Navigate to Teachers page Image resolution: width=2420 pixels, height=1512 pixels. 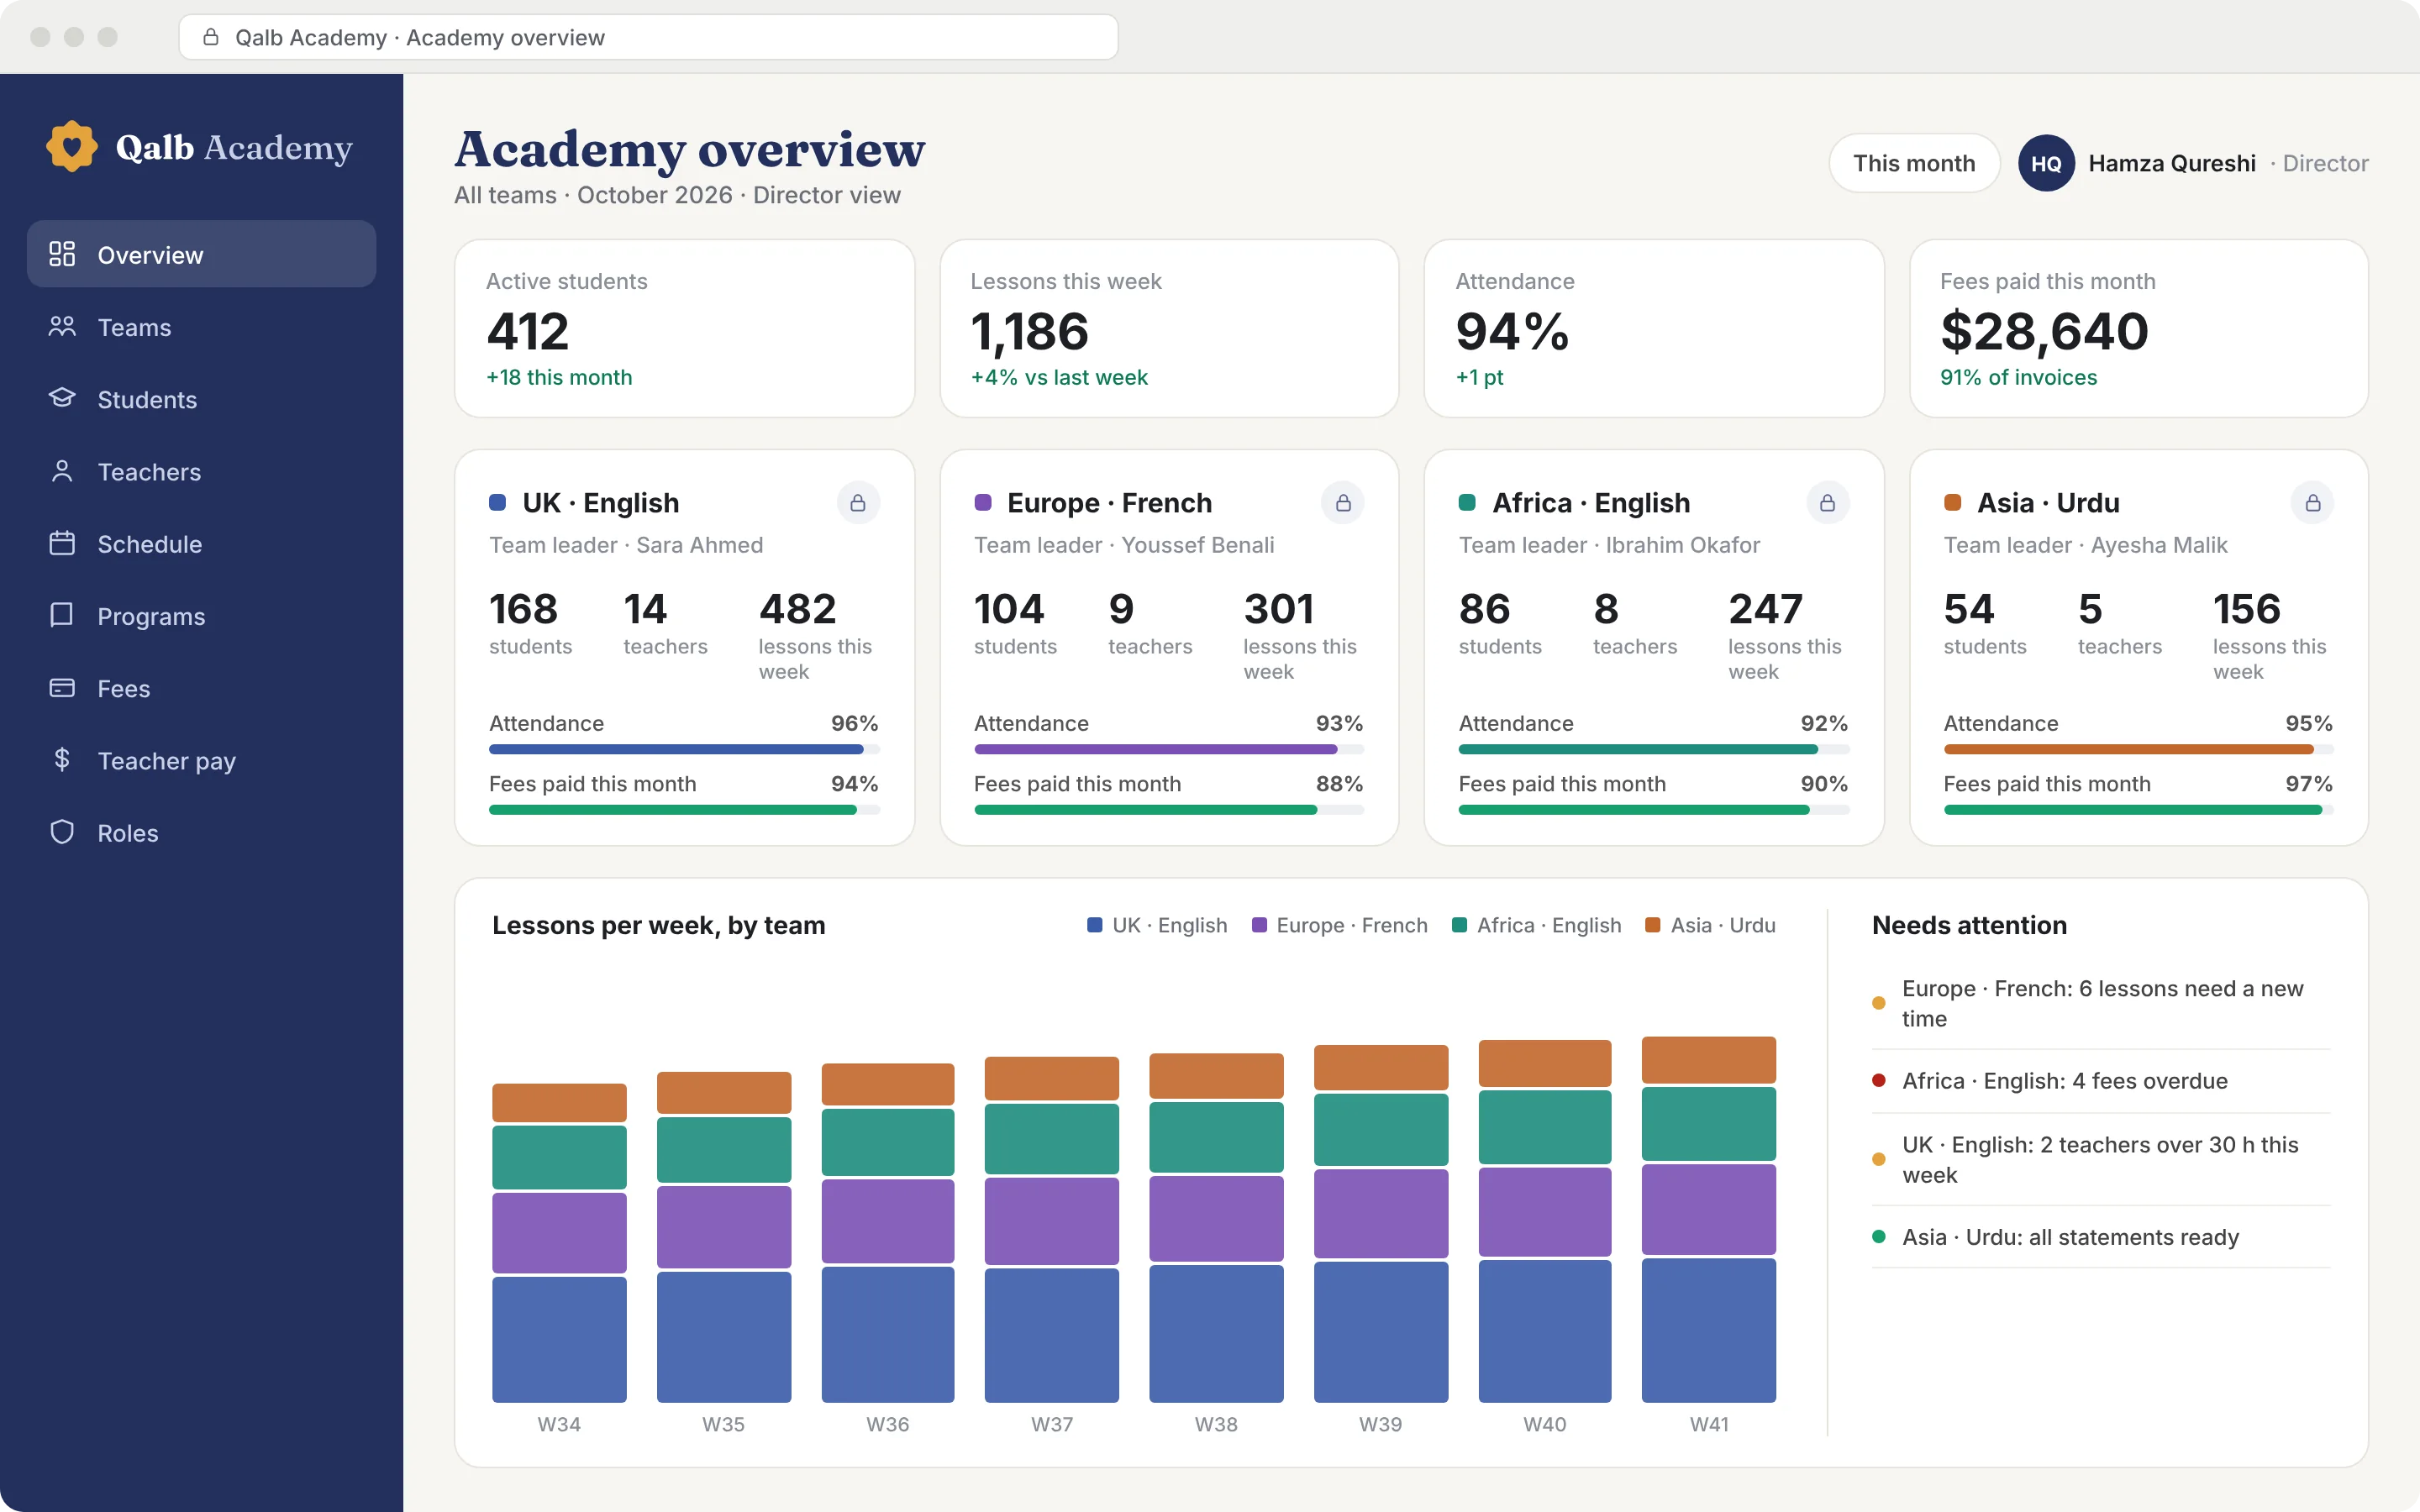pyautogui.click(x=201, y=471)
